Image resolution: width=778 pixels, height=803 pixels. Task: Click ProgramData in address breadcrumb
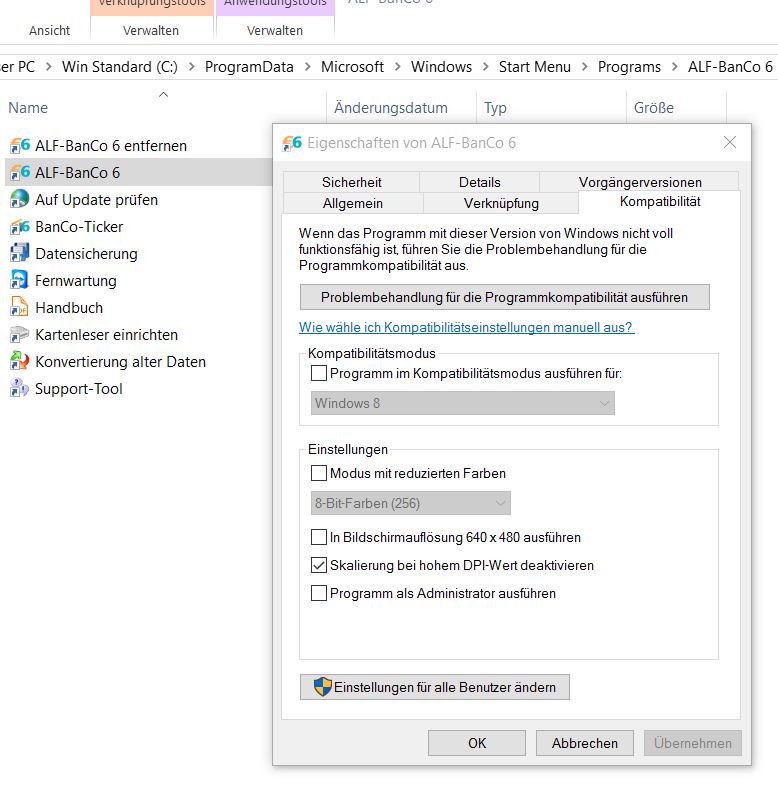249,67
